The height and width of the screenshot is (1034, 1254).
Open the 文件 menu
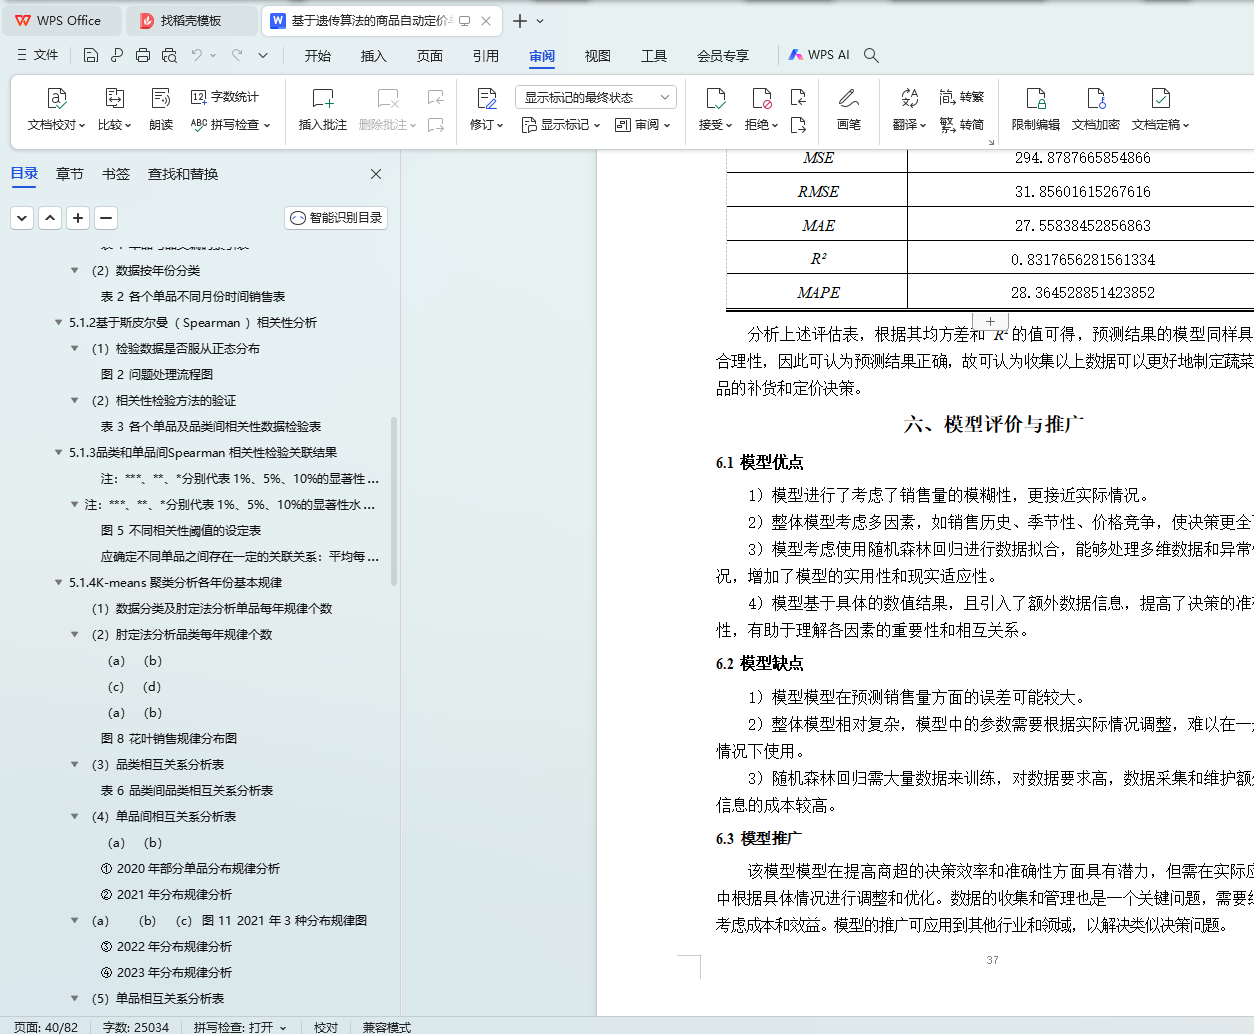tap(37, 56)
